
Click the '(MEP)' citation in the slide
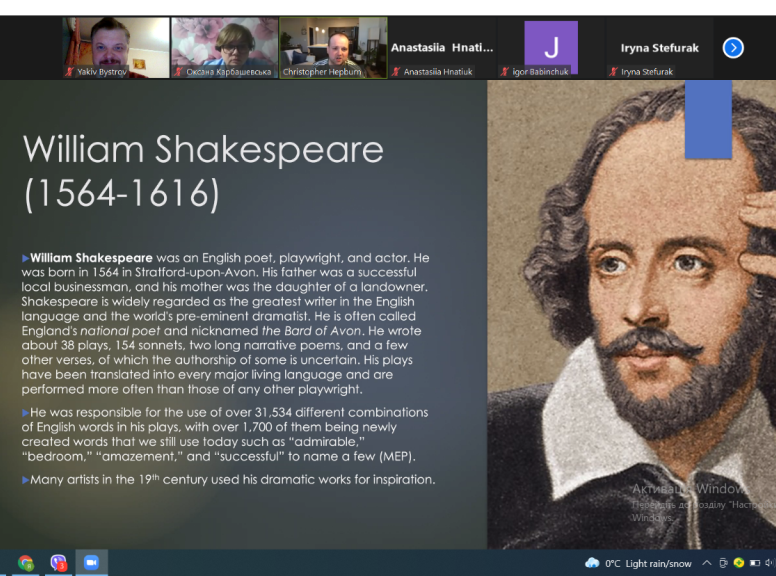[x=397, y=456]
